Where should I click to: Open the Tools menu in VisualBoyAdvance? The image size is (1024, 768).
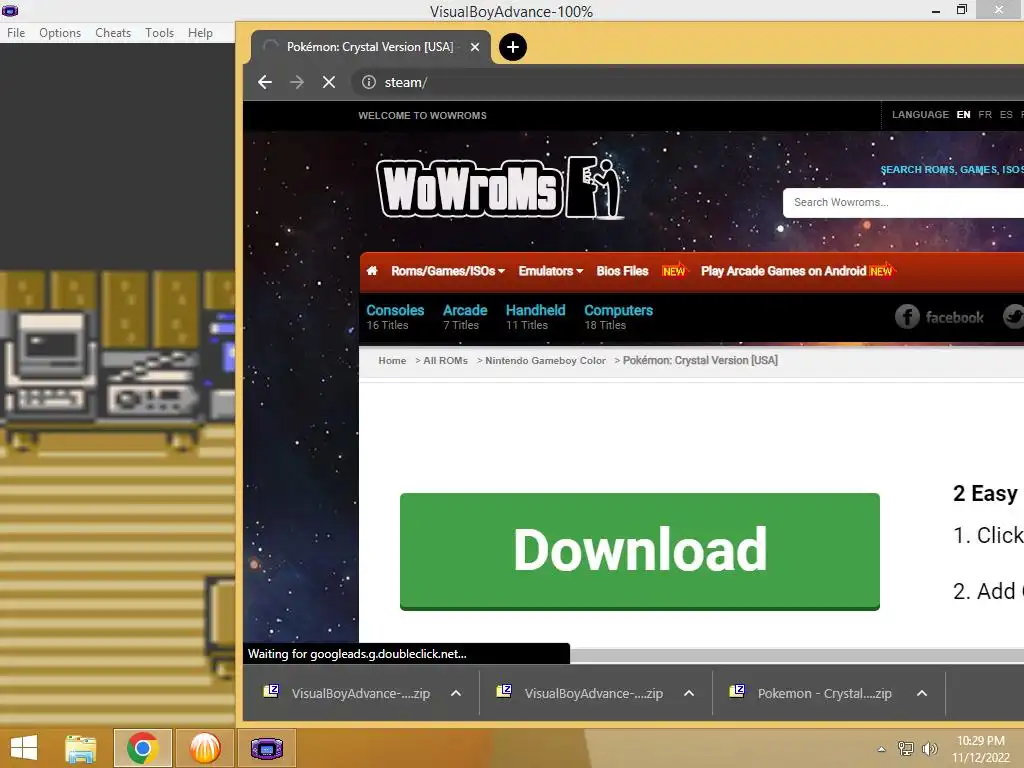[x=159, y=33]
